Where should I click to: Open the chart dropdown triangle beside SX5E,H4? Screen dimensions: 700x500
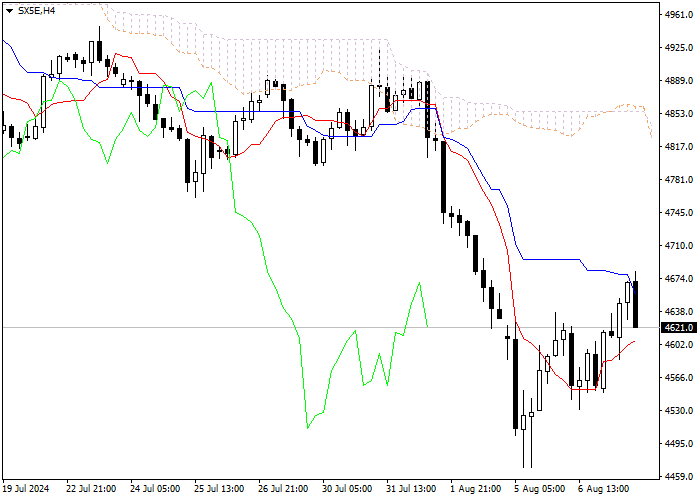coord(10,11)
